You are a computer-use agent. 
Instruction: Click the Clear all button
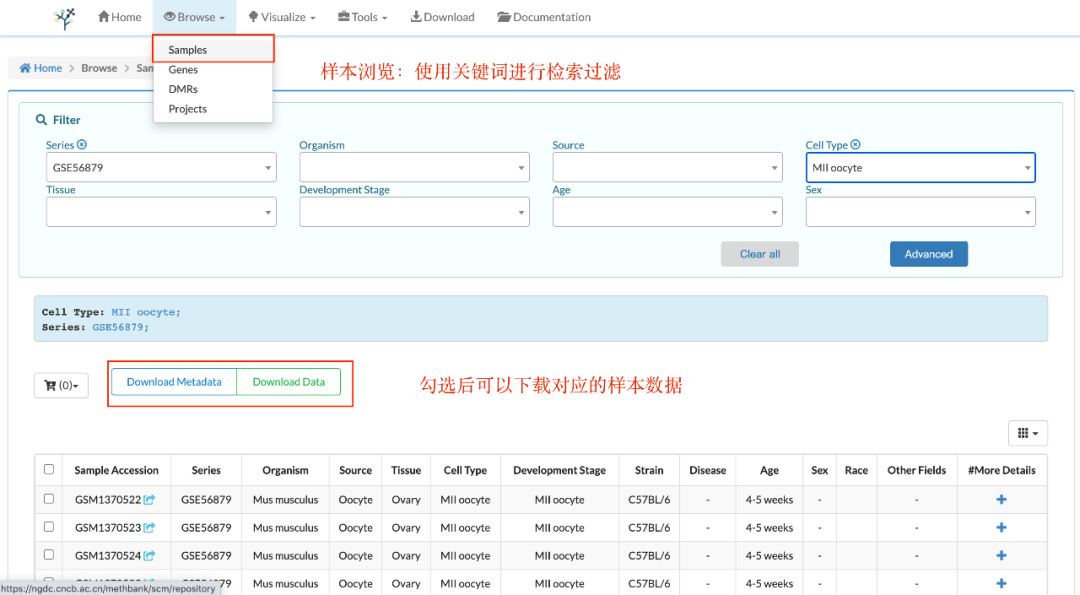tap(760, 254)
